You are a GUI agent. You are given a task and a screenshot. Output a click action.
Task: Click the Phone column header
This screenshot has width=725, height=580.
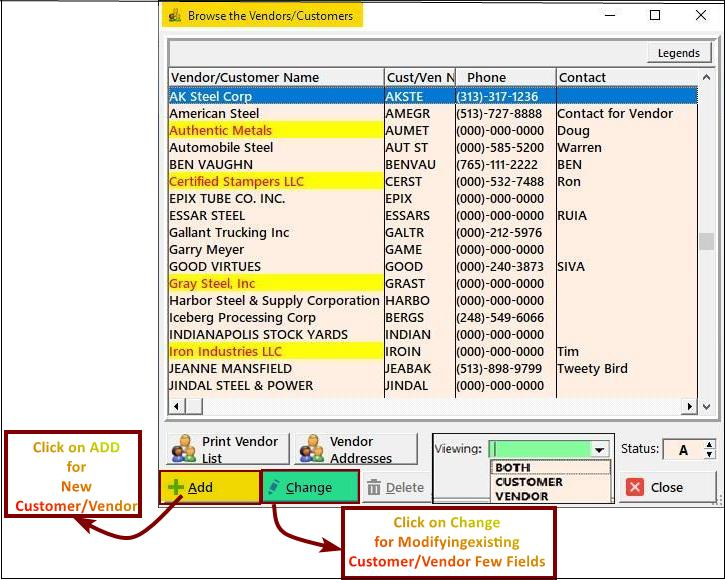tap(506, 77)
